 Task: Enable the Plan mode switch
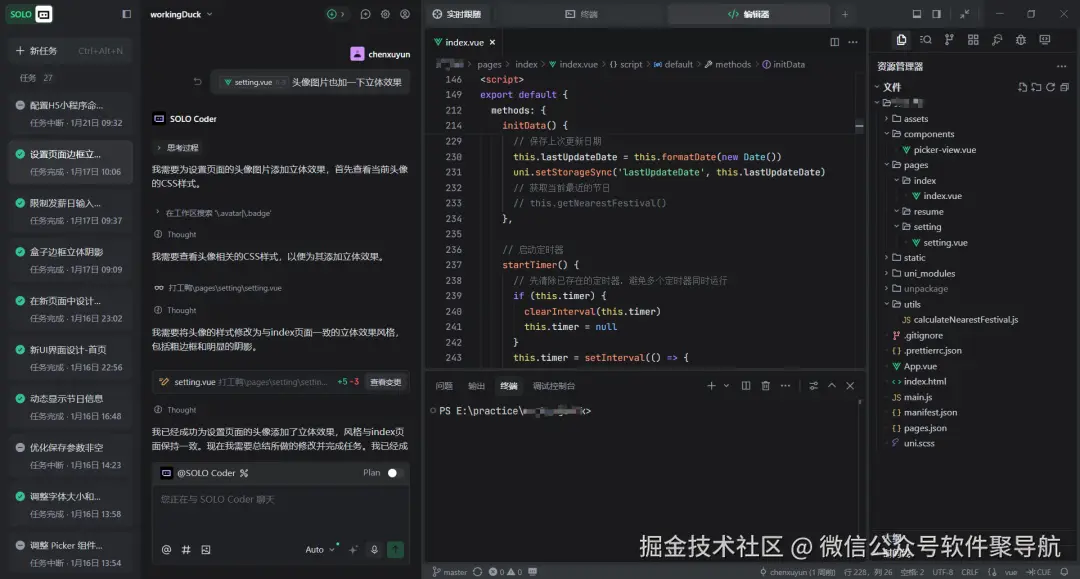[x=393, y=473]
